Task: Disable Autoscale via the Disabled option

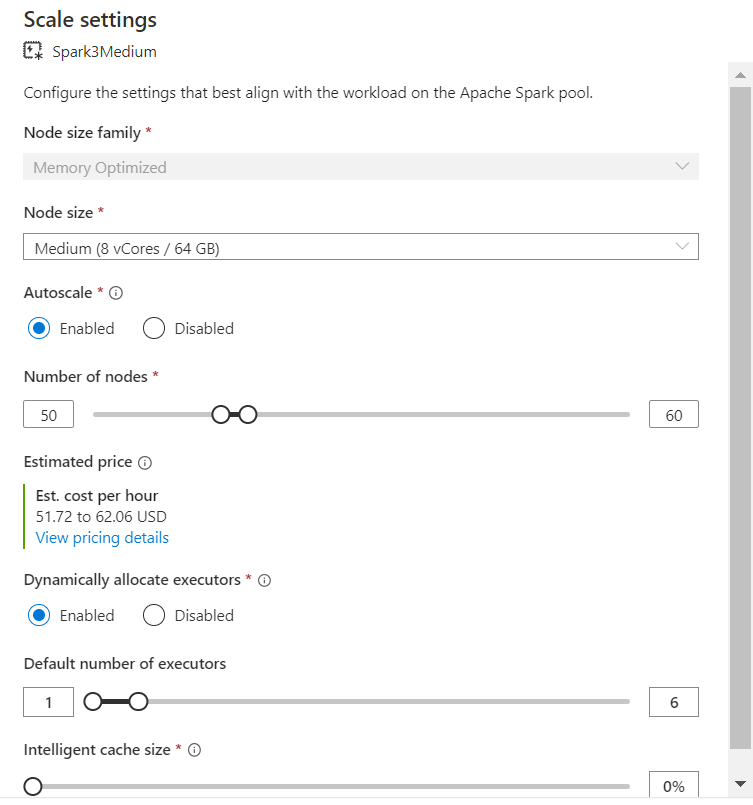Action: pos(153,328)
